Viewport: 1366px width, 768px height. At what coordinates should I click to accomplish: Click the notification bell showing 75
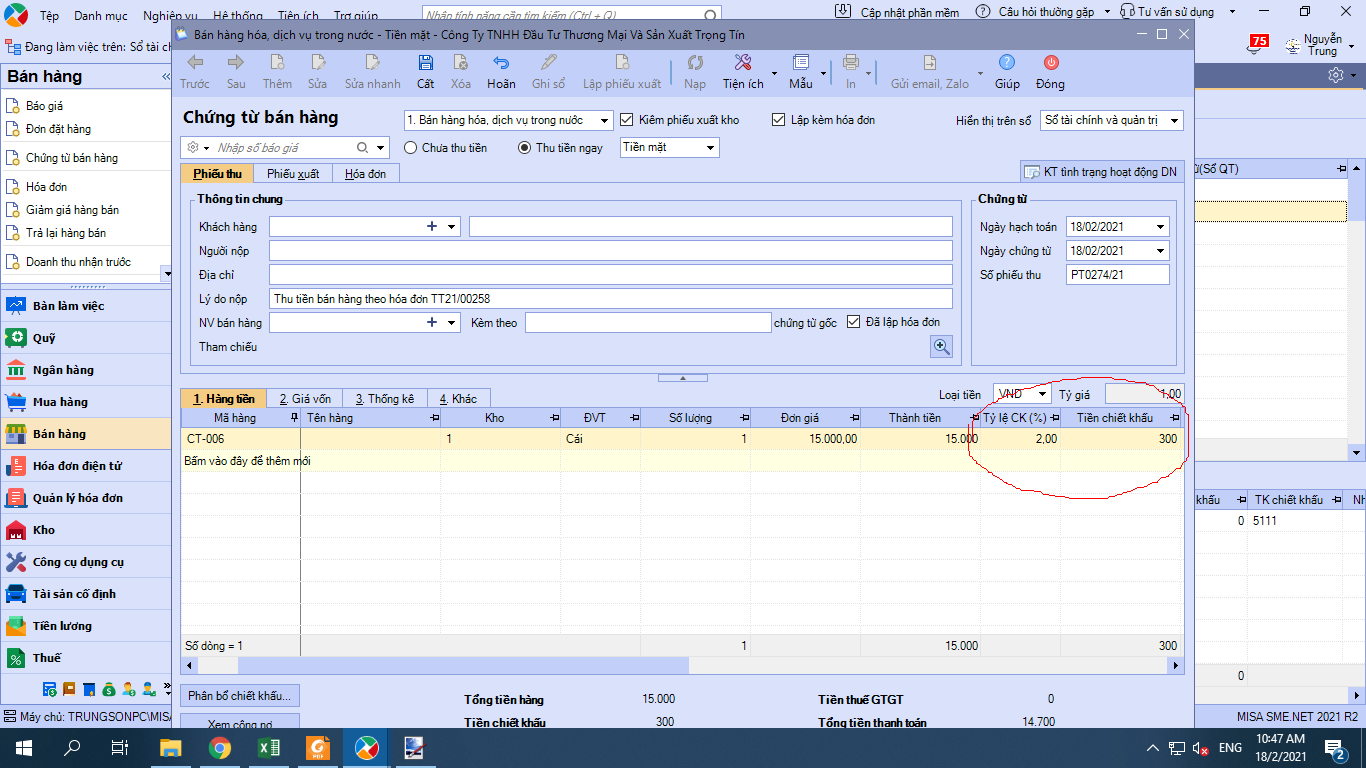coord(1257,44)
